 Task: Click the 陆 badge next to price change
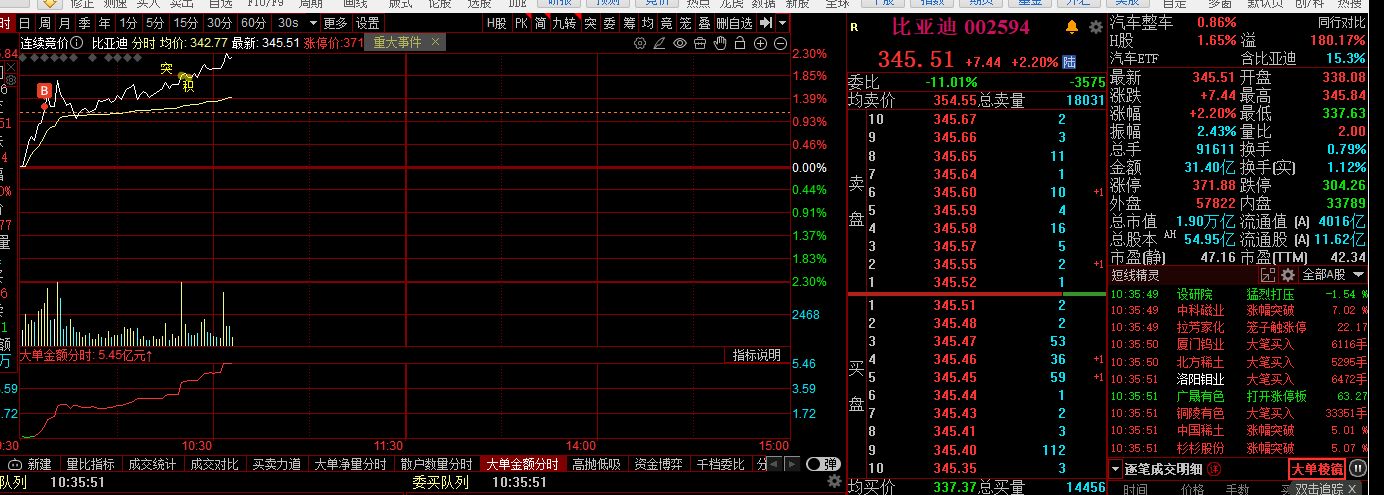point(1069,61)
